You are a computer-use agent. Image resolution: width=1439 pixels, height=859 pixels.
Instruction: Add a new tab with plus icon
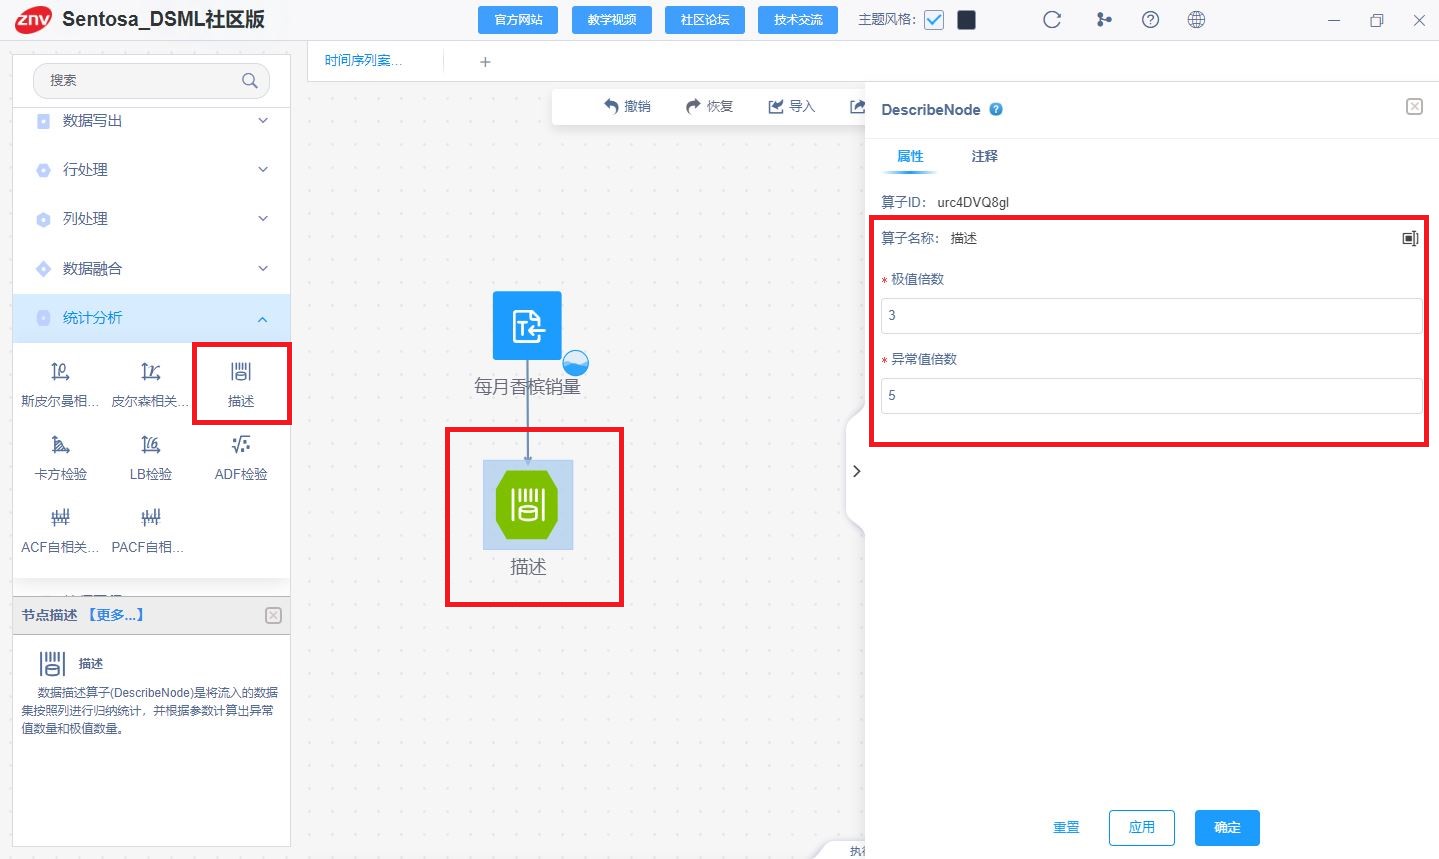(x=485, y=62)
